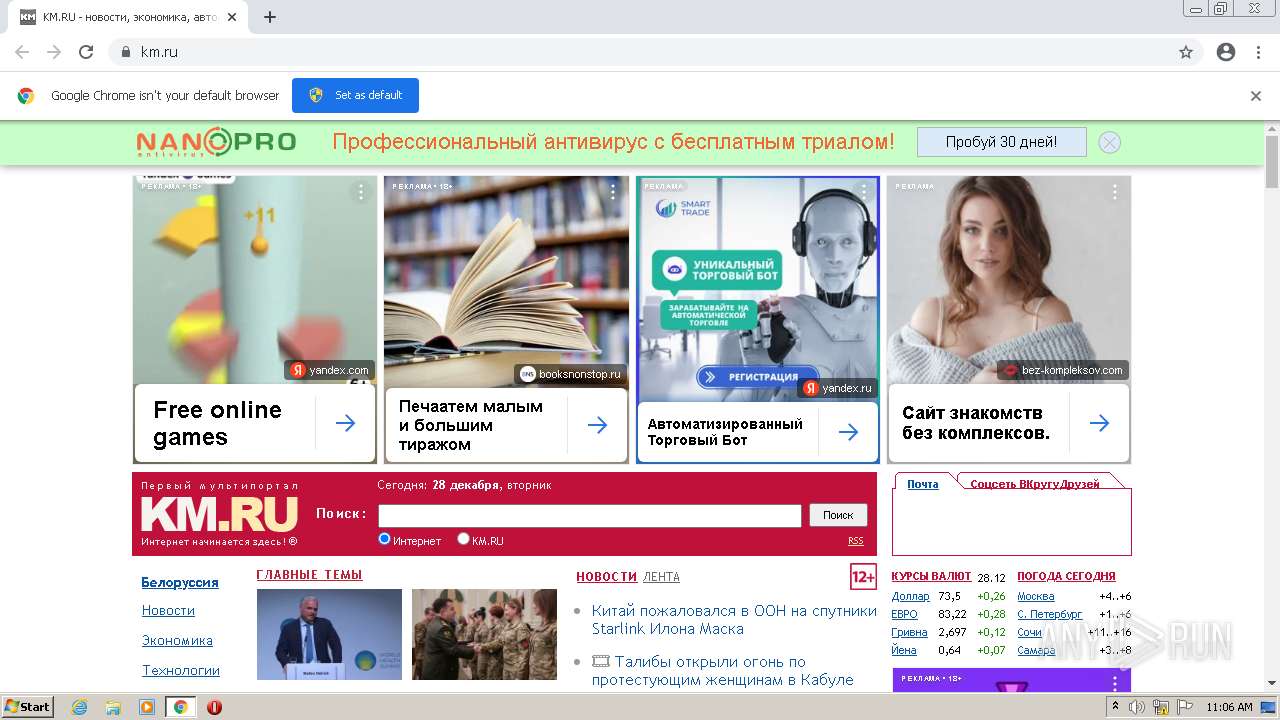Click the page vertical scrollbar
The width and height of the screenshot is (1280, 720).
(1272, 160)
